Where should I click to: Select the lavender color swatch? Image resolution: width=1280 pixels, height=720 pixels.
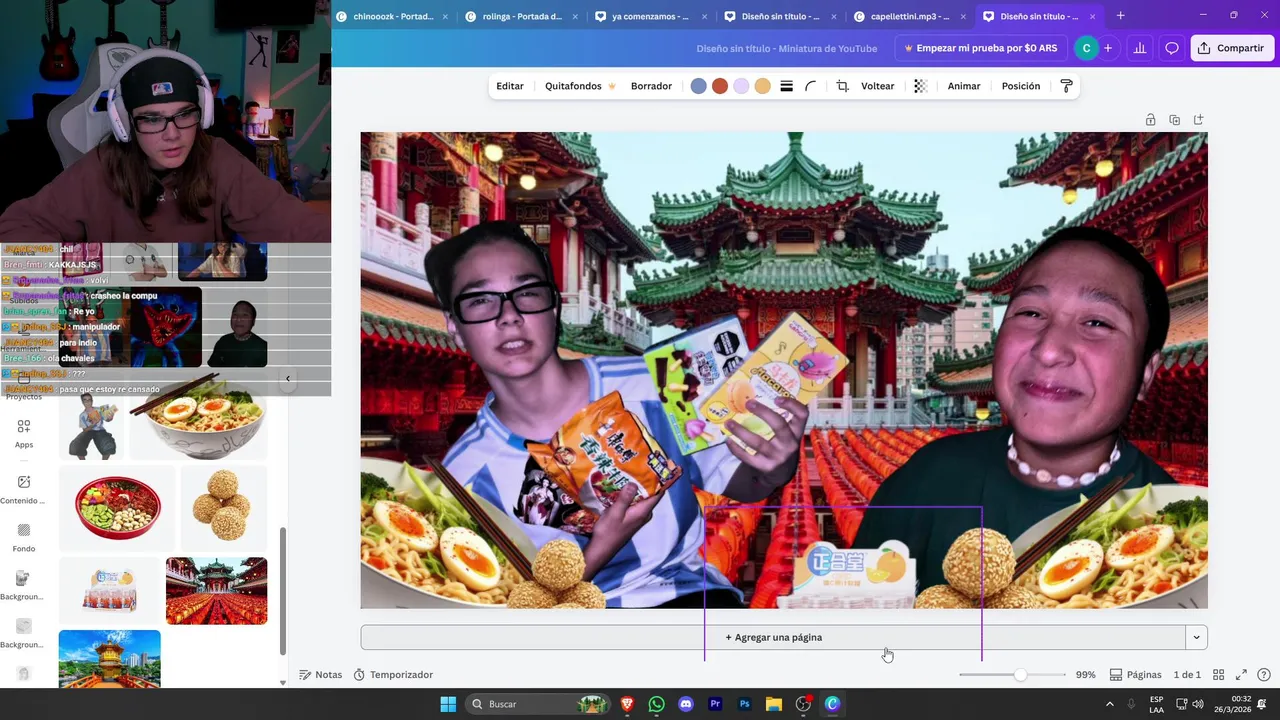741,86
